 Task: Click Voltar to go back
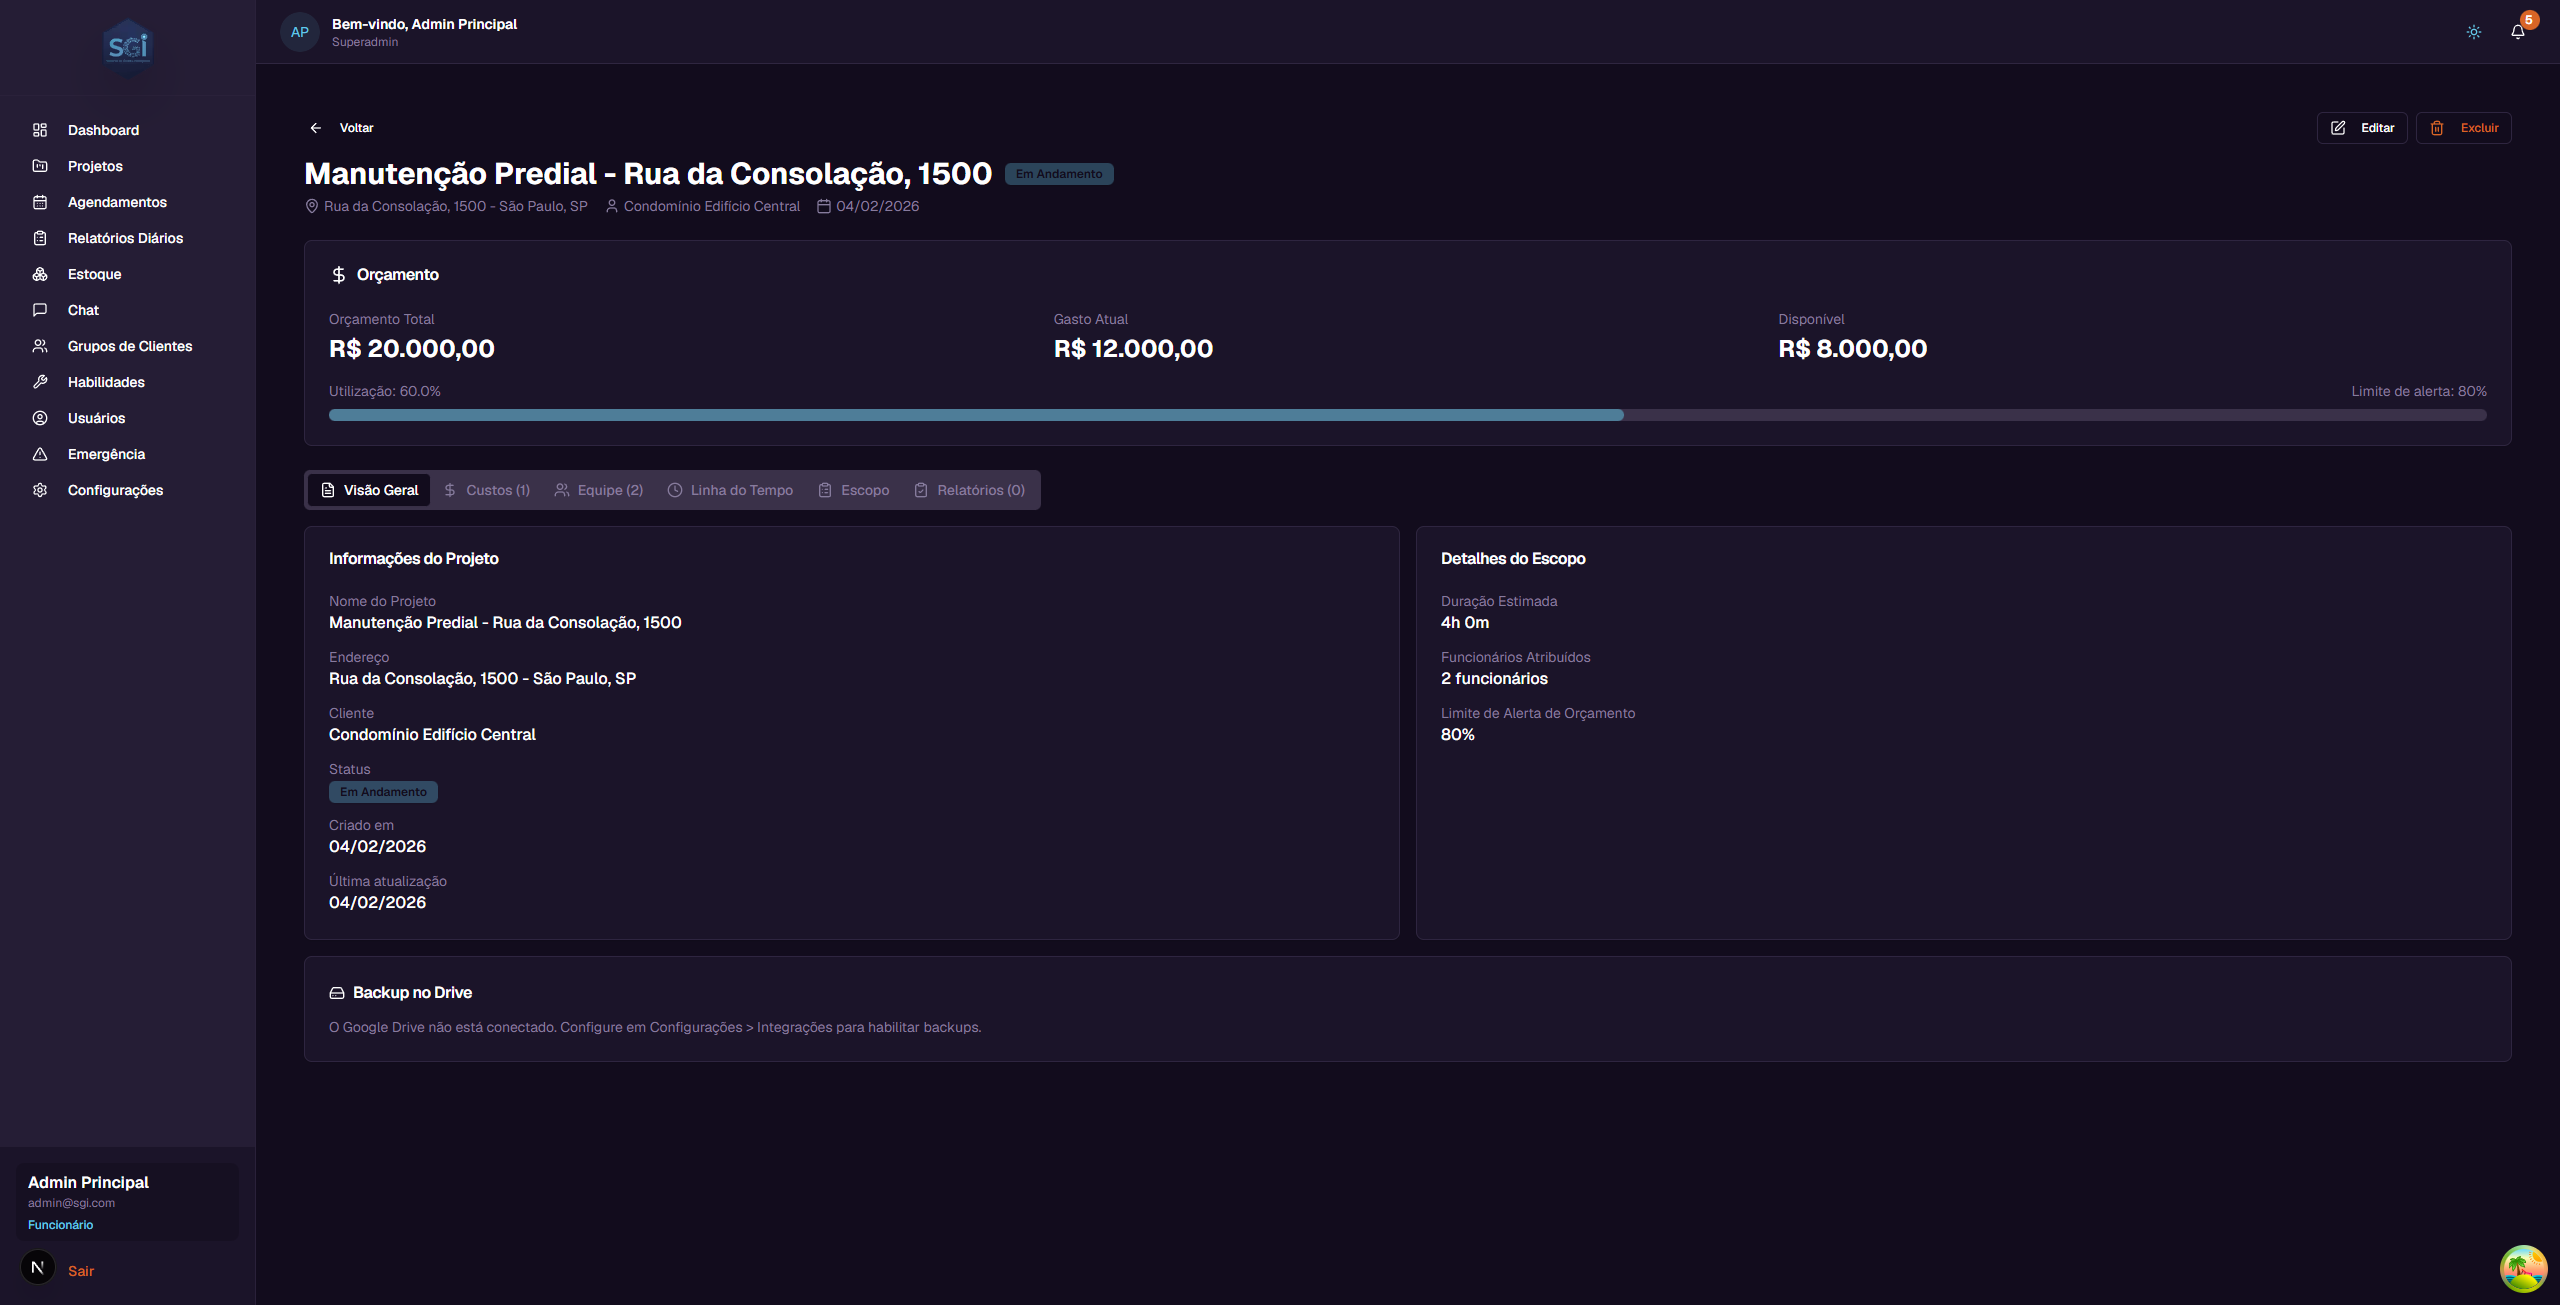pos(345,127)
